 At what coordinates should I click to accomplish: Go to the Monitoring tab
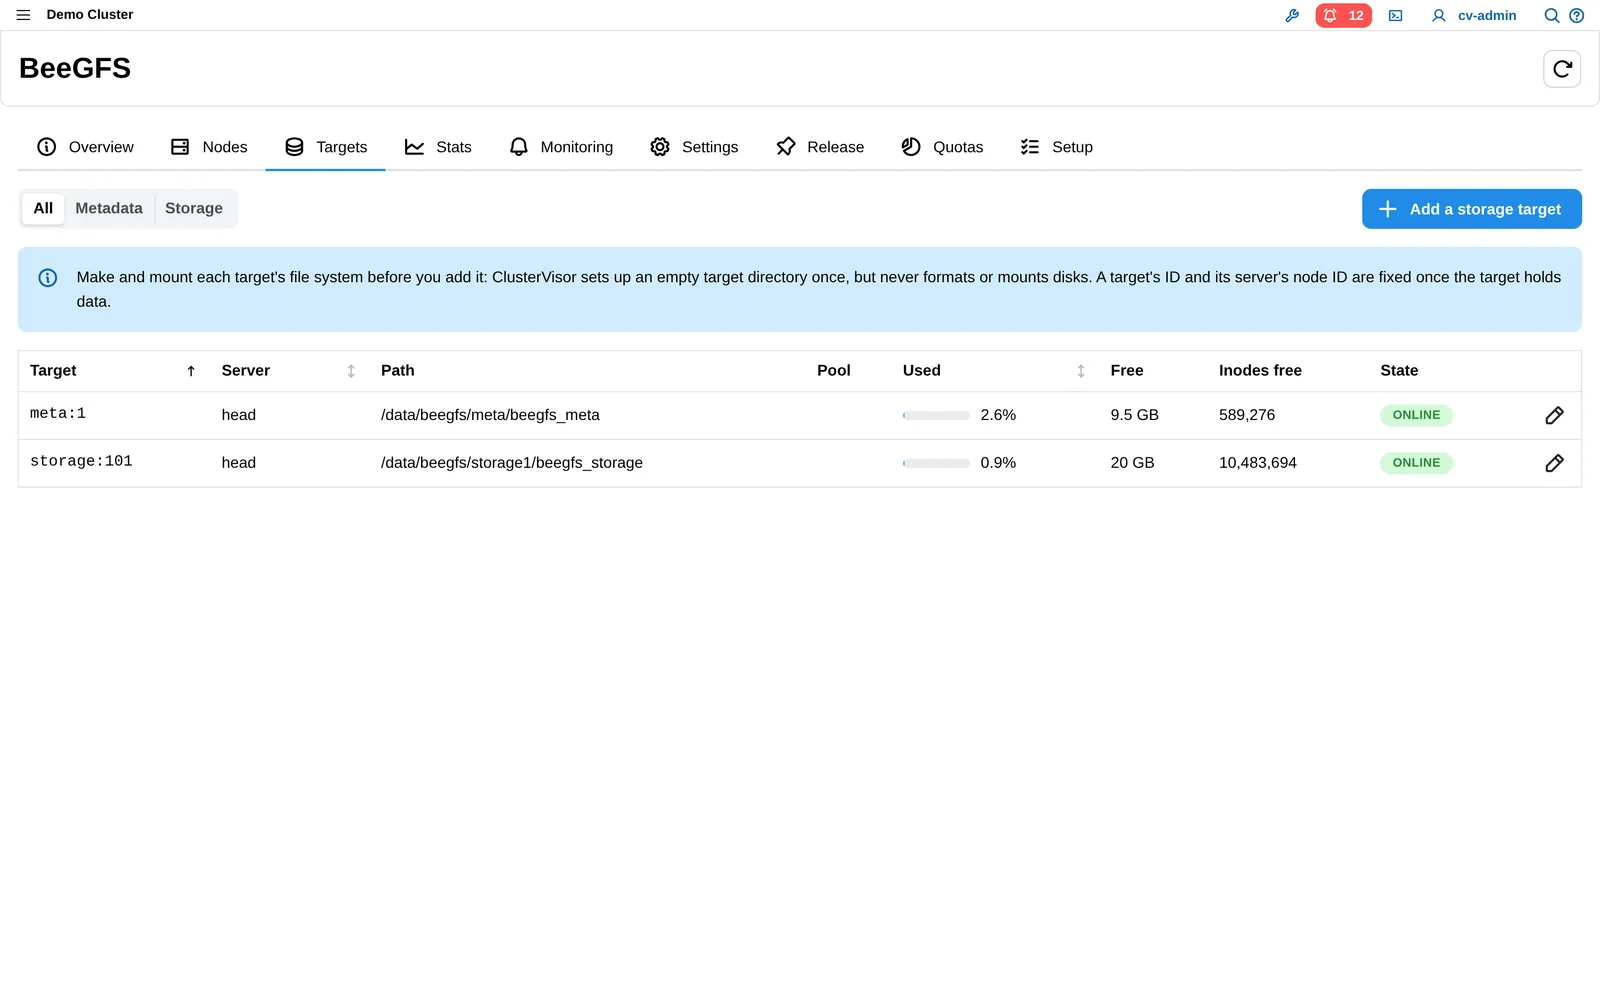561,147
